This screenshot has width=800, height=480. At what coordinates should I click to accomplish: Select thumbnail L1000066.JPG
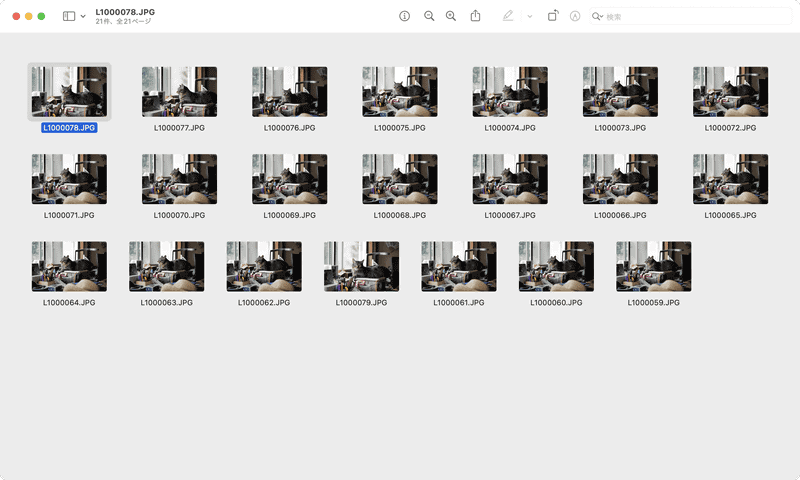(x=620, y=179)
